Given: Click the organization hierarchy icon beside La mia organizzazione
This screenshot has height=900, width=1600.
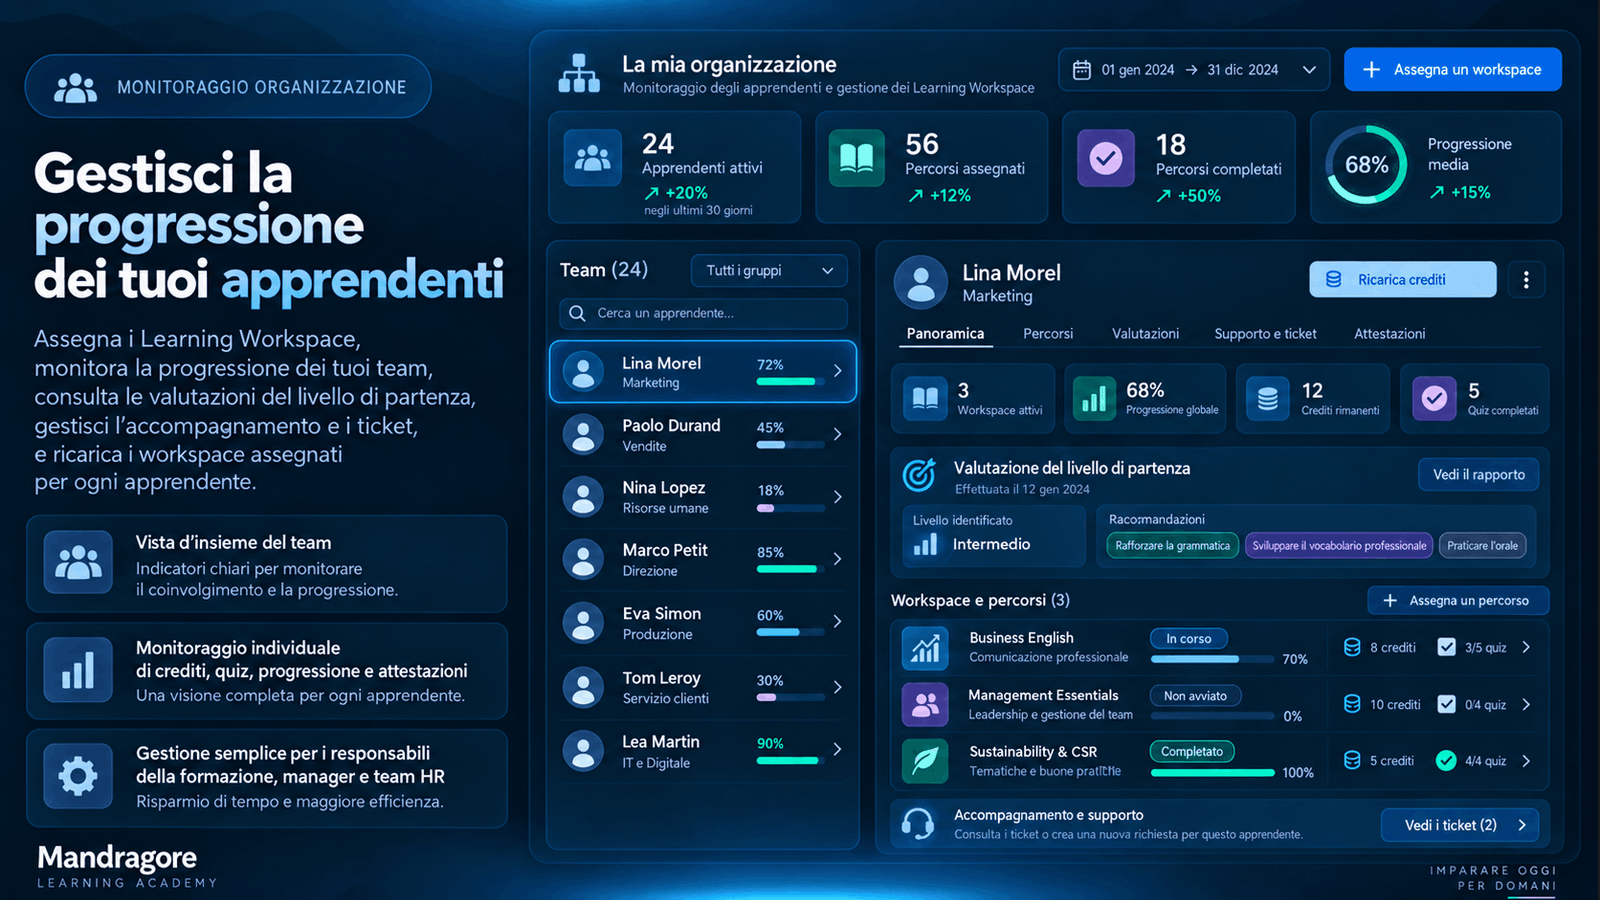Looking at the screenshot, I should point(579,73).
